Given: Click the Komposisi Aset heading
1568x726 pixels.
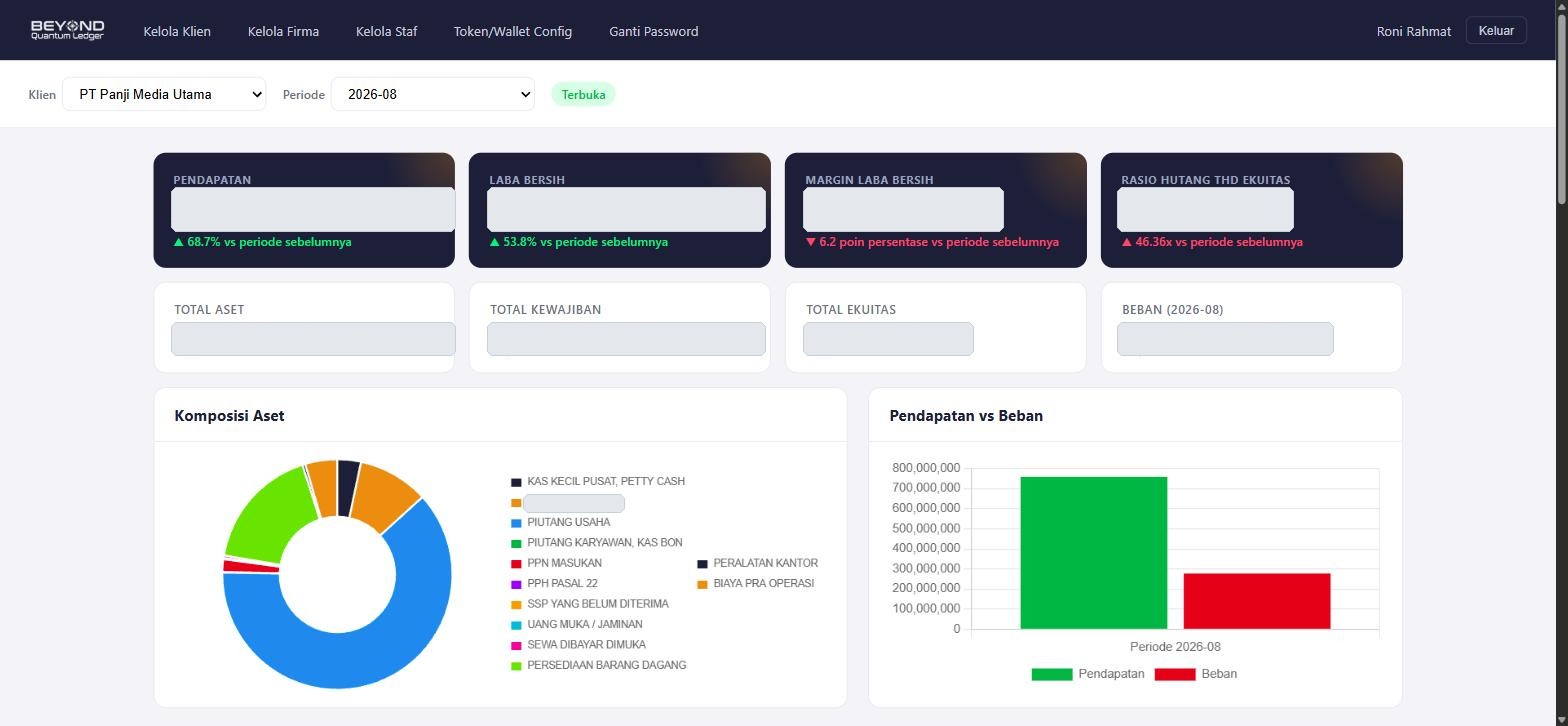Looking at the screenshot, I should (229, 416).
